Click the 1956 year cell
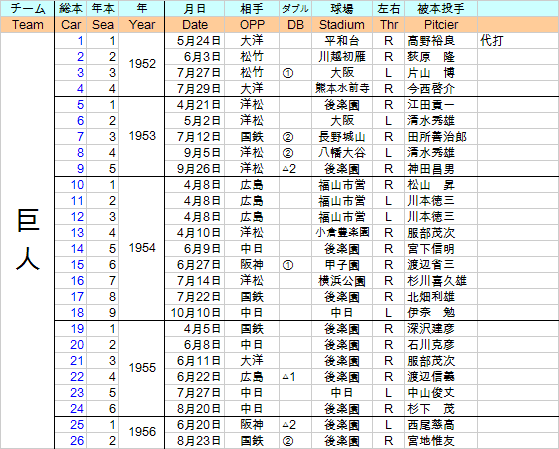The image size is (559, 449). [142, 432]
